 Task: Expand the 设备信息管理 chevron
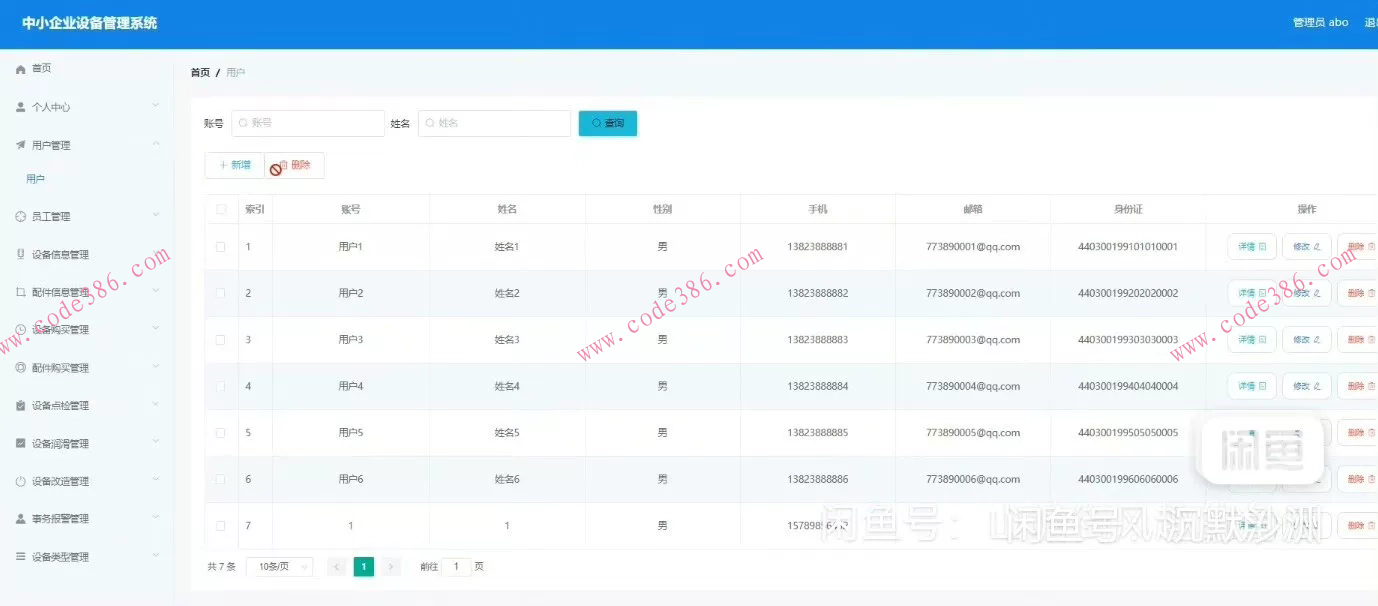point(156,253)
